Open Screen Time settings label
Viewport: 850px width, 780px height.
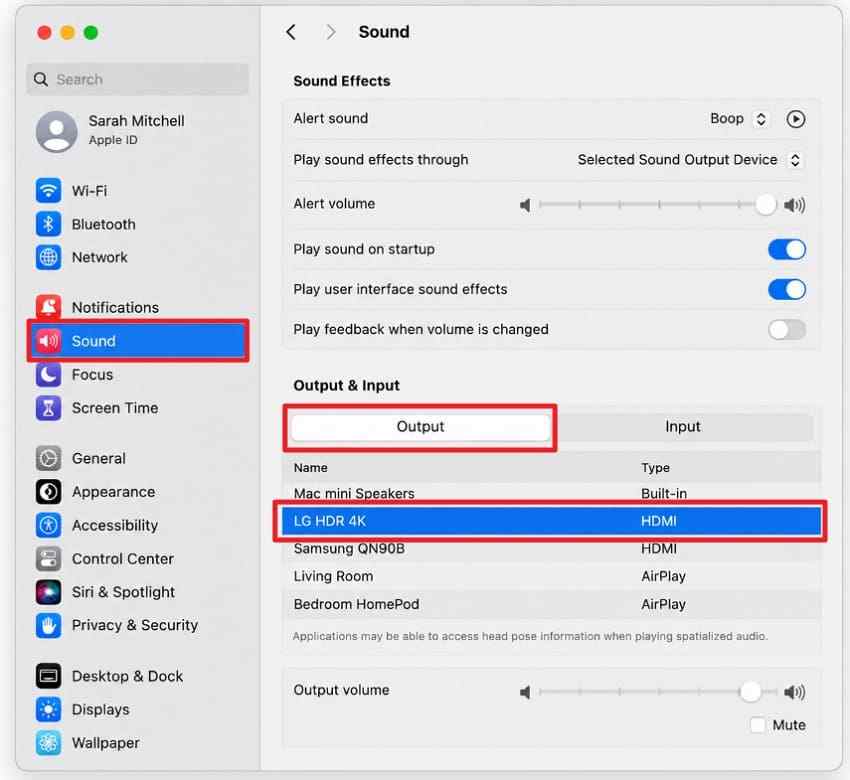click(x=115, y=408)
